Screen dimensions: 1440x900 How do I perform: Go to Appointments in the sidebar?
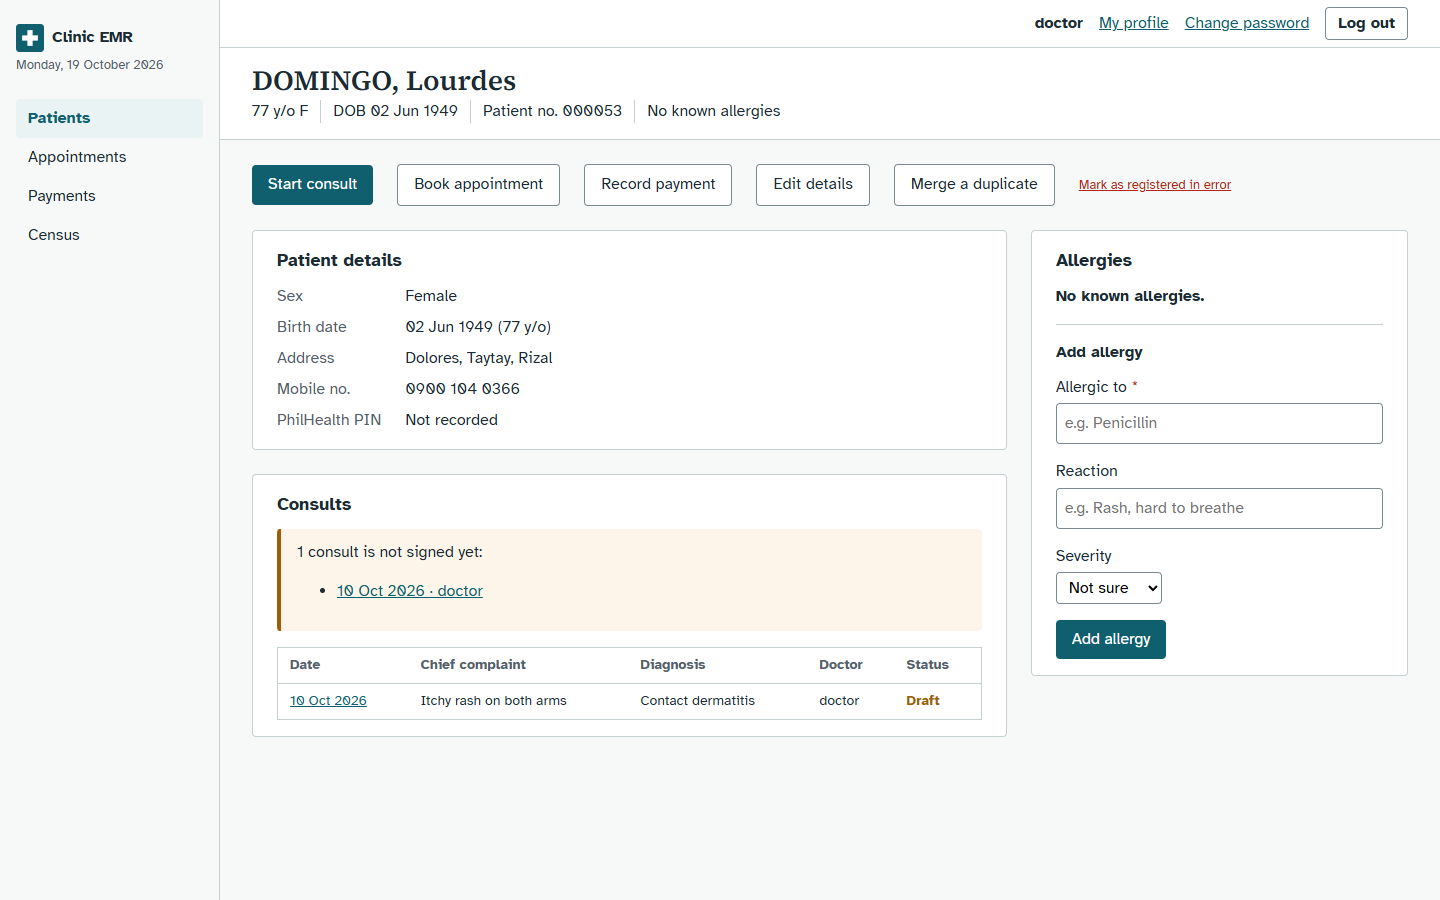pyautogui.click(x=109, y=157)
